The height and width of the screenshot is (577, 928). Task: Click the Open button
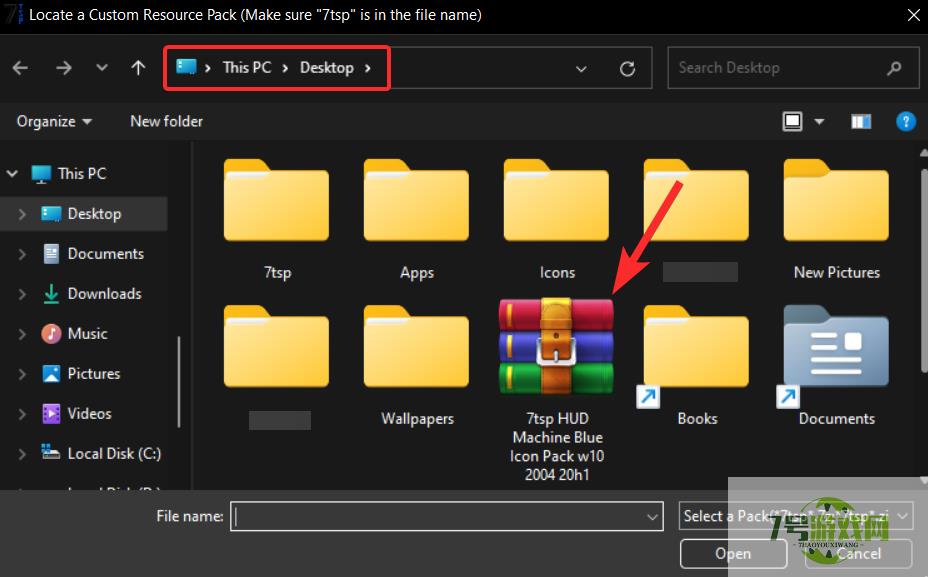tap(733, 553)
